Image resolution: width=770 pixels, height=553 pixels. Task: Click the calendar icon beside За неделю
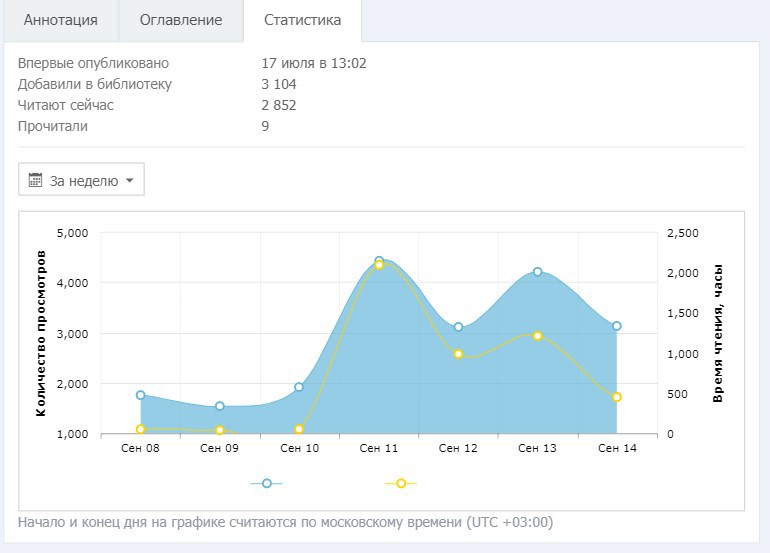36,180
